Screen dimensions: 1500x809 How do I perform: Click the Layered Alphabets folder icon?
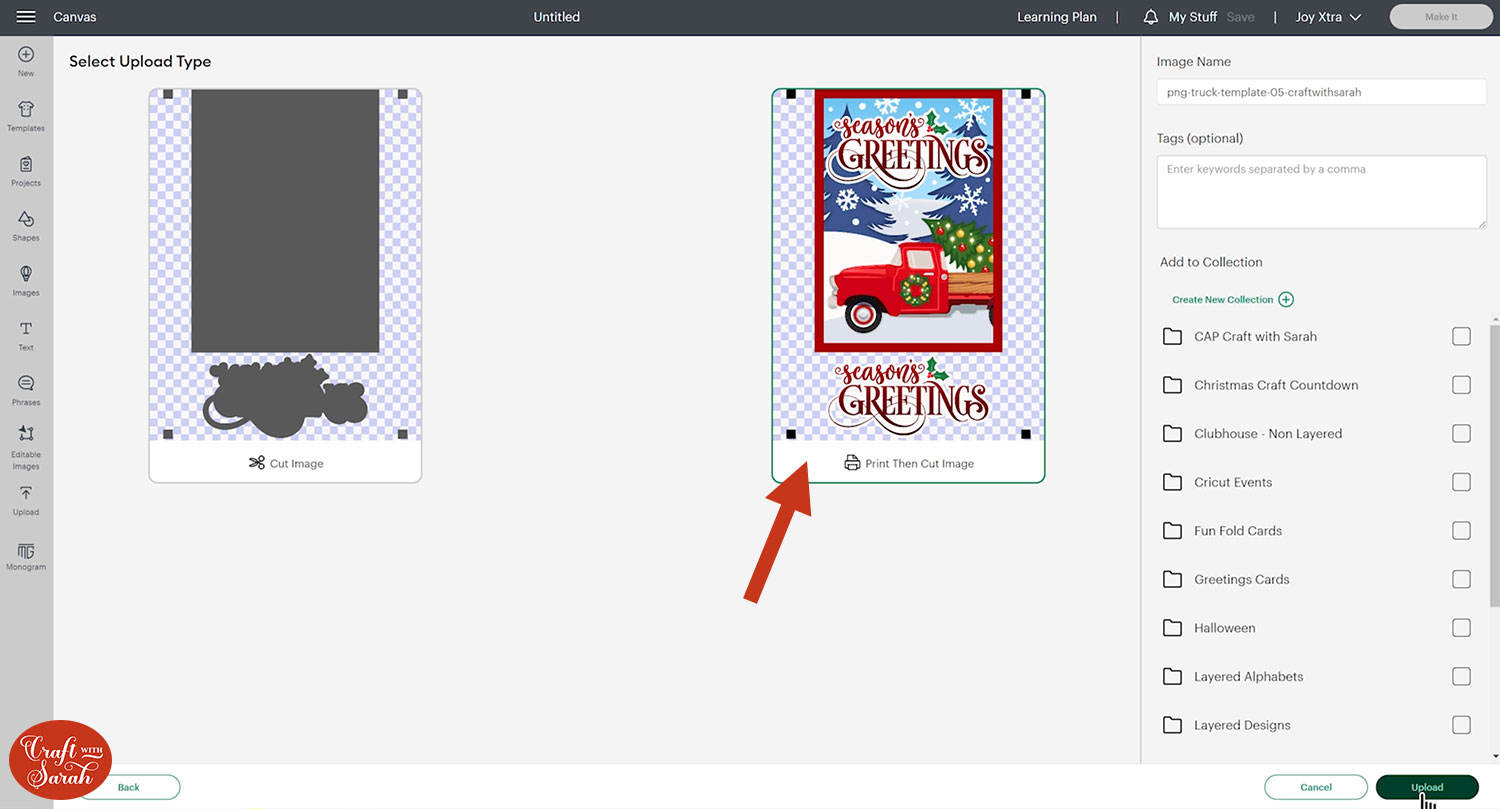coord(1172,676)
